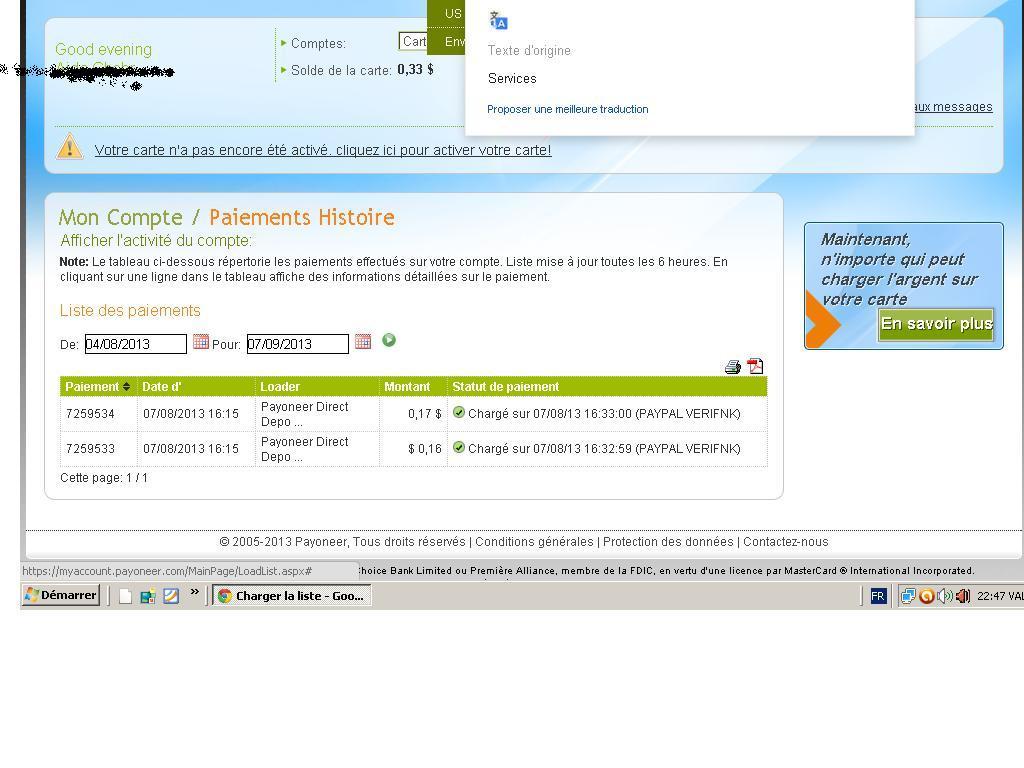Click the Paiements Histoire heading text
This screenshot has width=1024, height=768.
[302, 217]
